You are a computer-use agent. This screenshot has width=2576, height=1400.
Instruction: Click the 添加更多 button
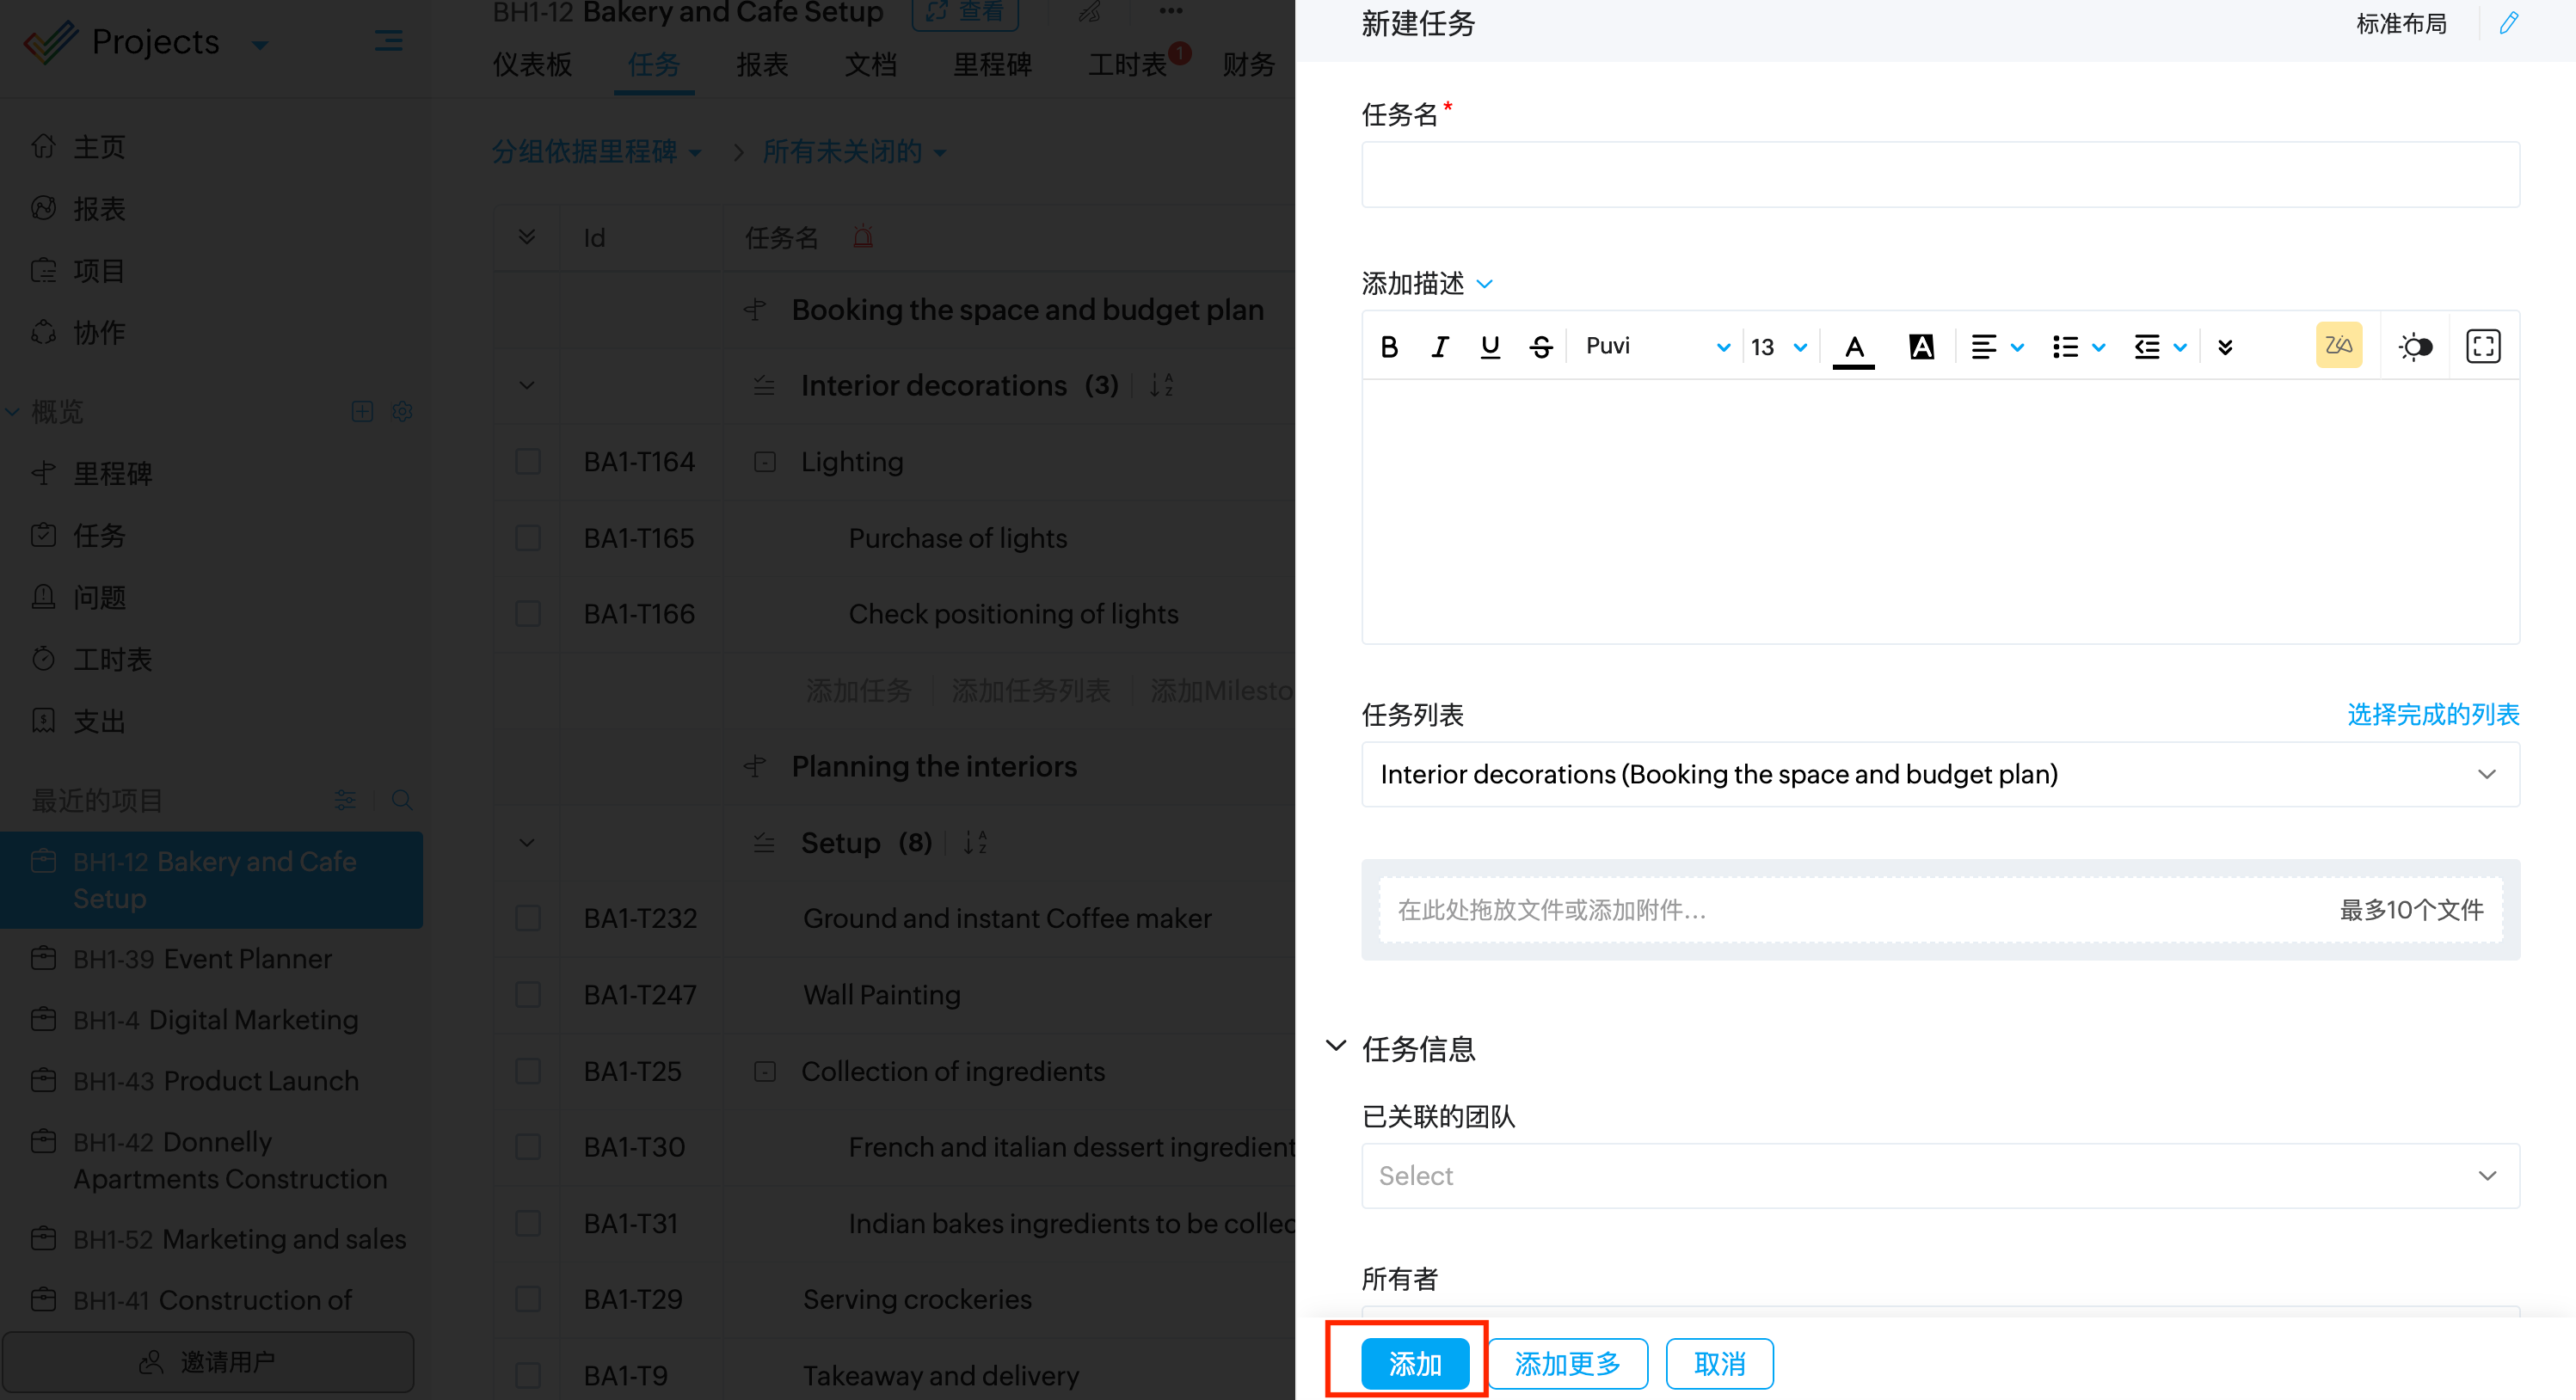[1566, 1363]
